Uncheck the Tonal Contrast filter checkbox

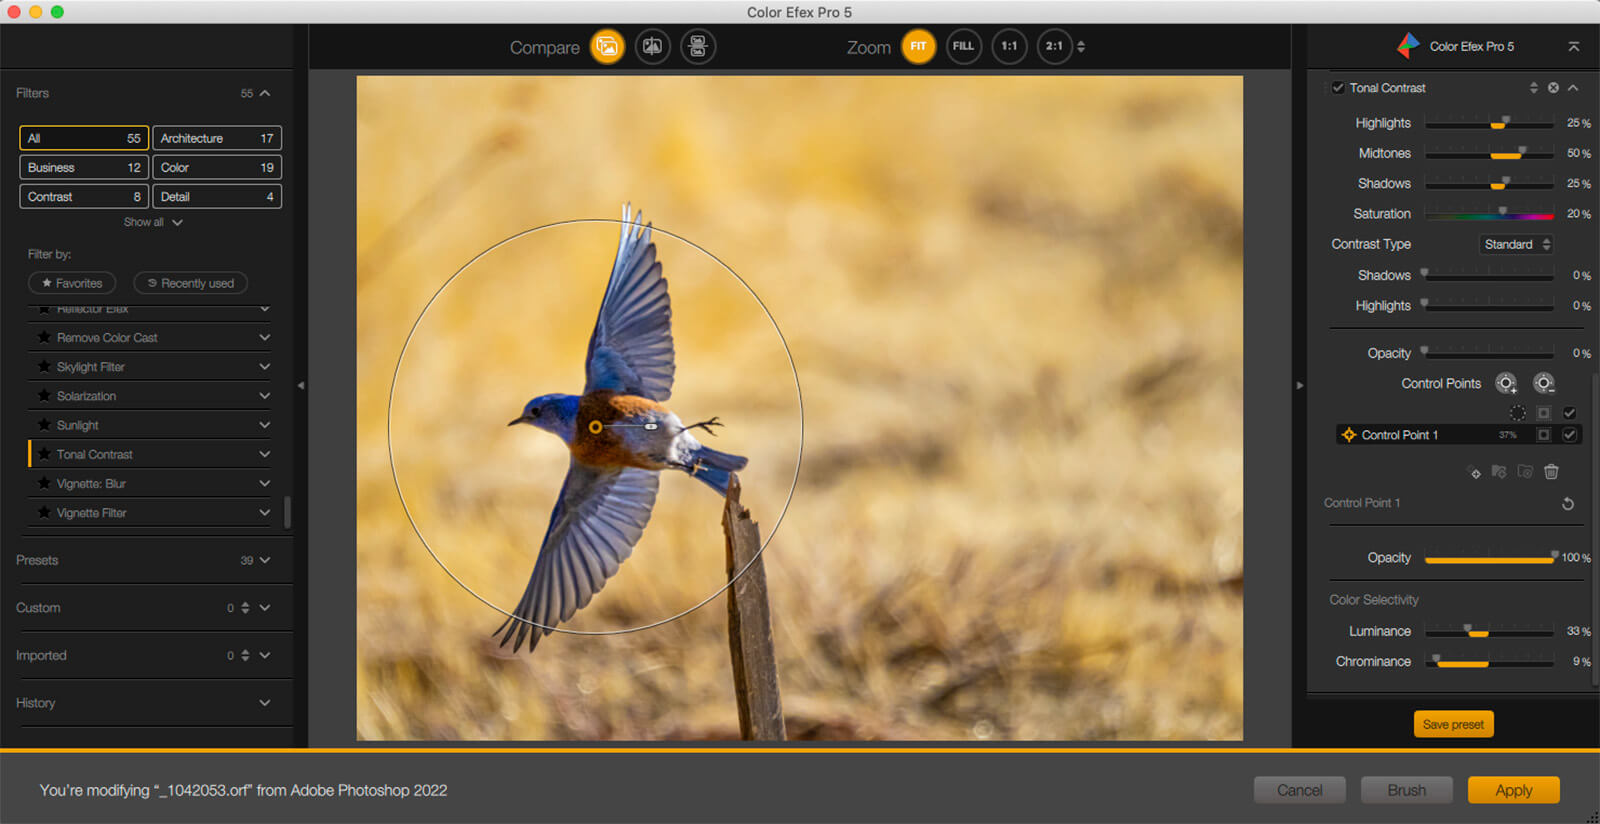[x=1338, y=88]
